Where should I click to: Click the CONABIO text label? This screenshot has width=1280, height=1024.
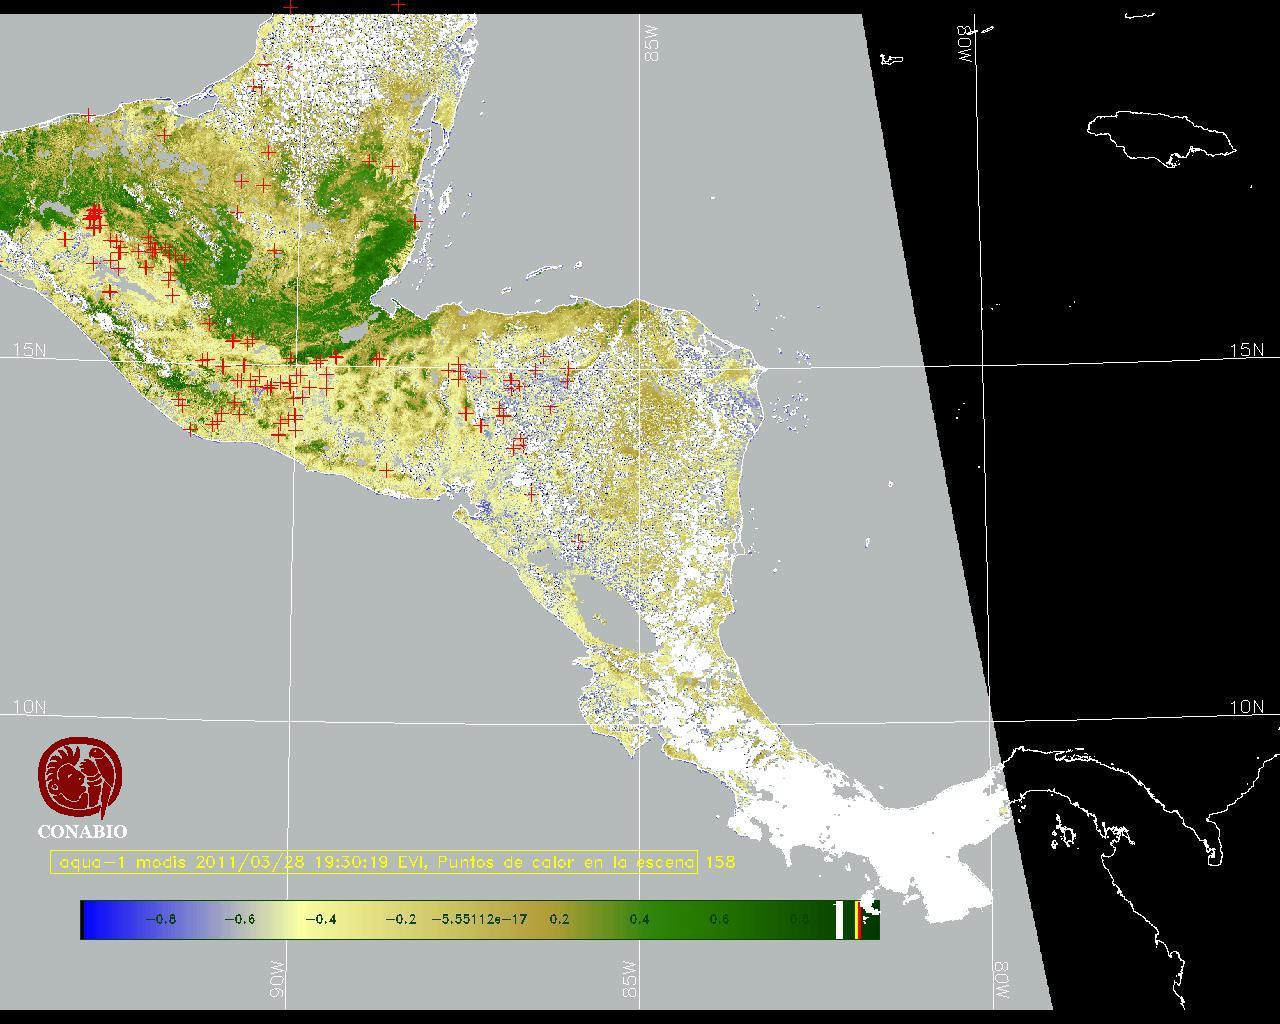point(82,831)
